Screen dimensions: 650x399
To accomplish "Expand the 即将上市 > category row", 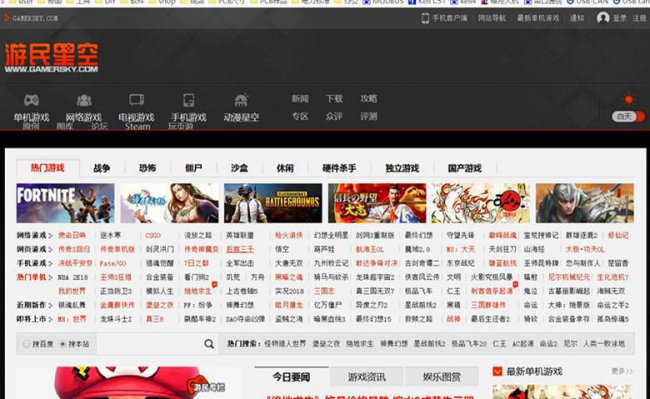I will (34, 319).
